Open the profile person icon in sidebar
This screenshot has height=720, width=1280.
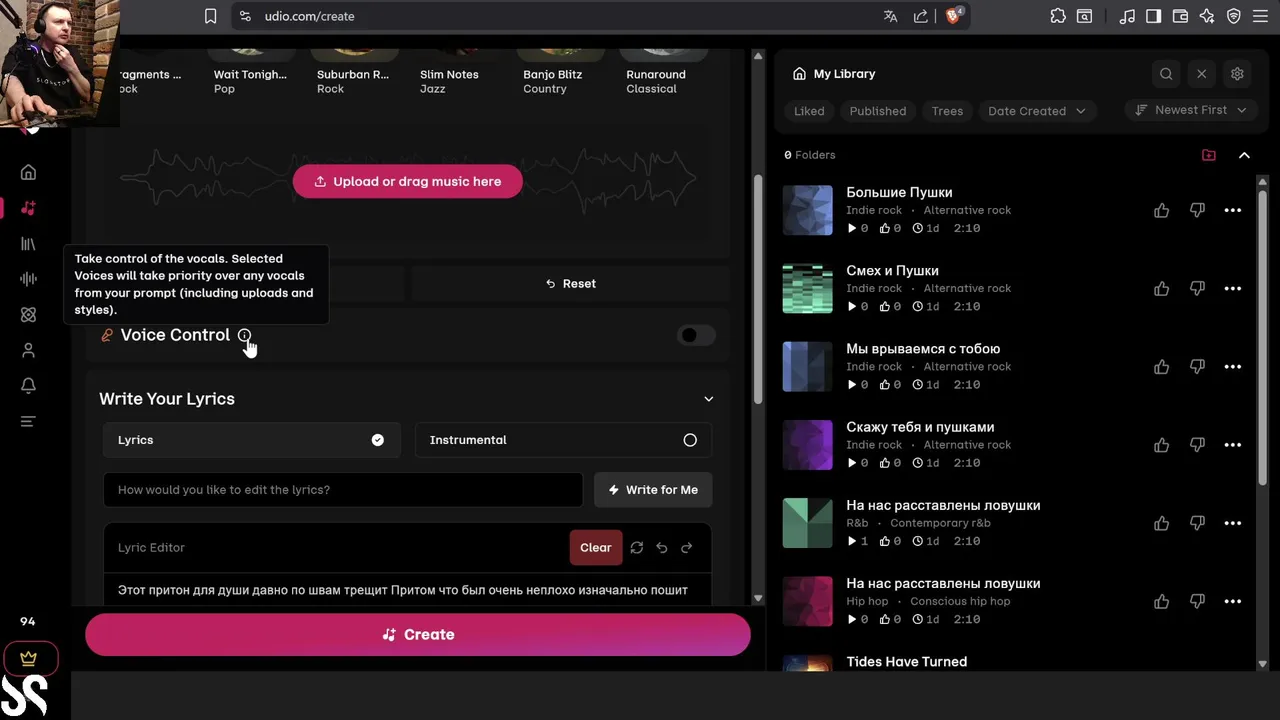click(28, 350)
